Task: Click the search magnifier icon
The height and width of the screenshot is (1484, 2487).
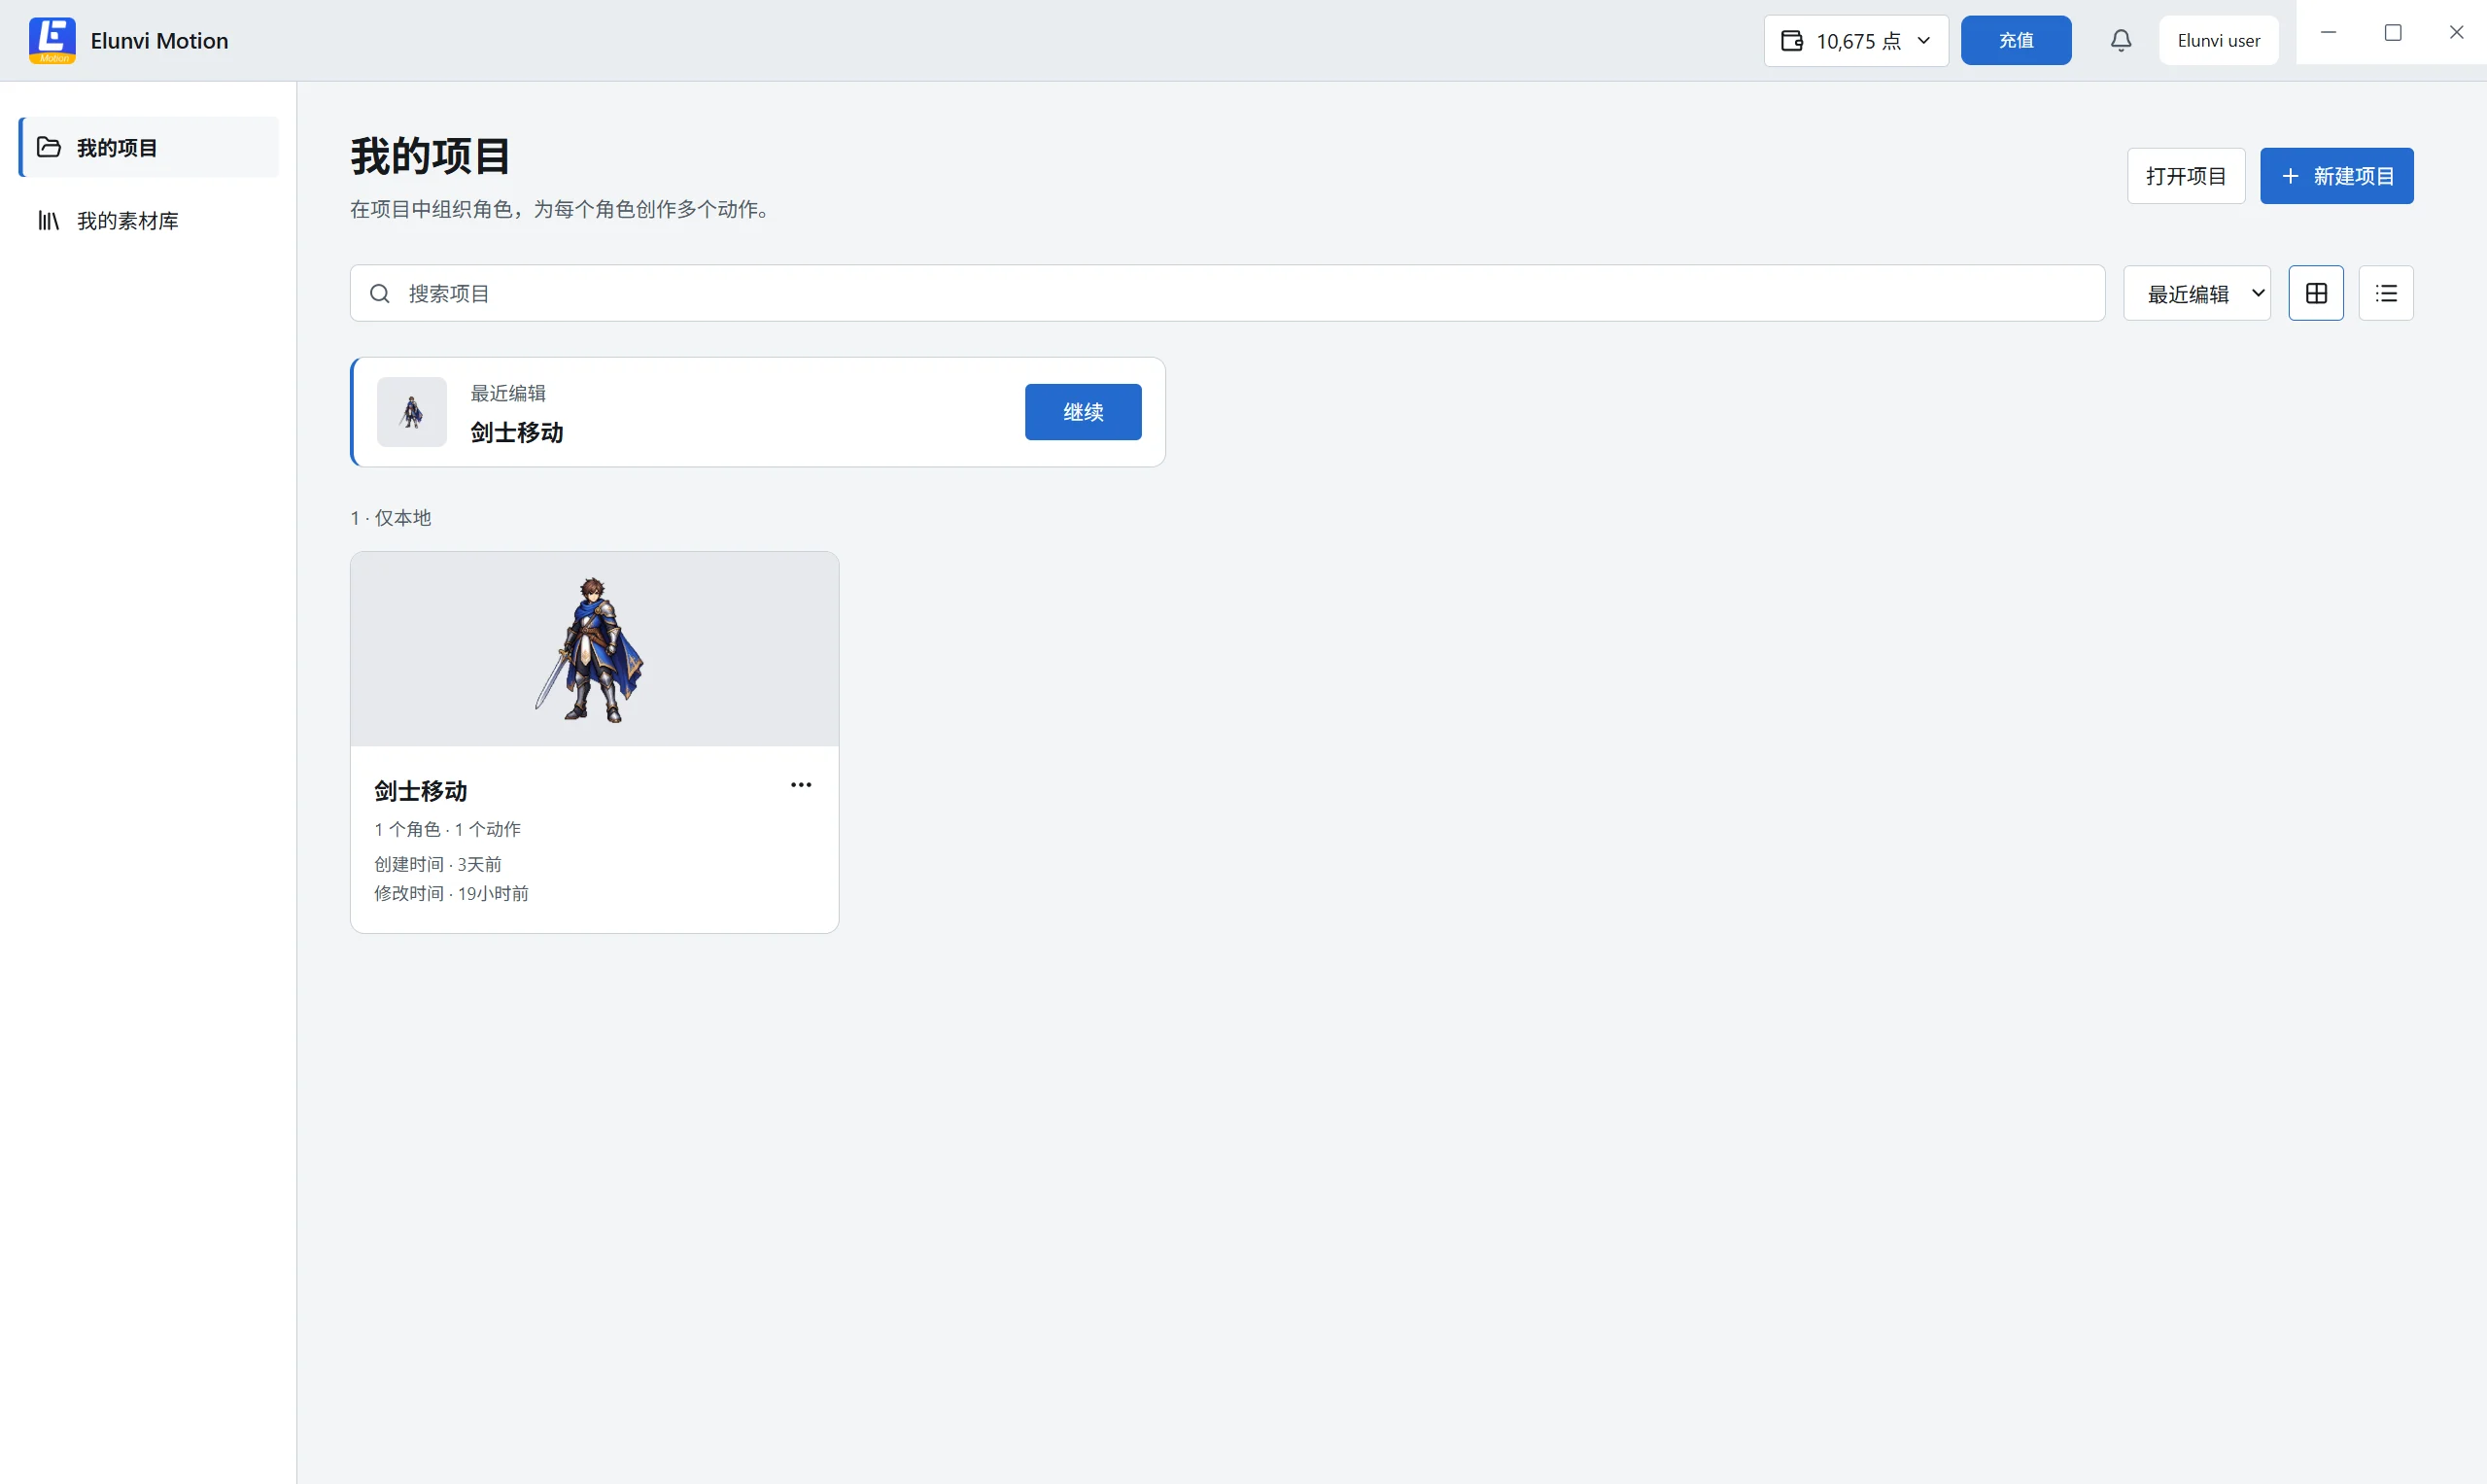Action: pyautogui.click(x=380, y=293)
